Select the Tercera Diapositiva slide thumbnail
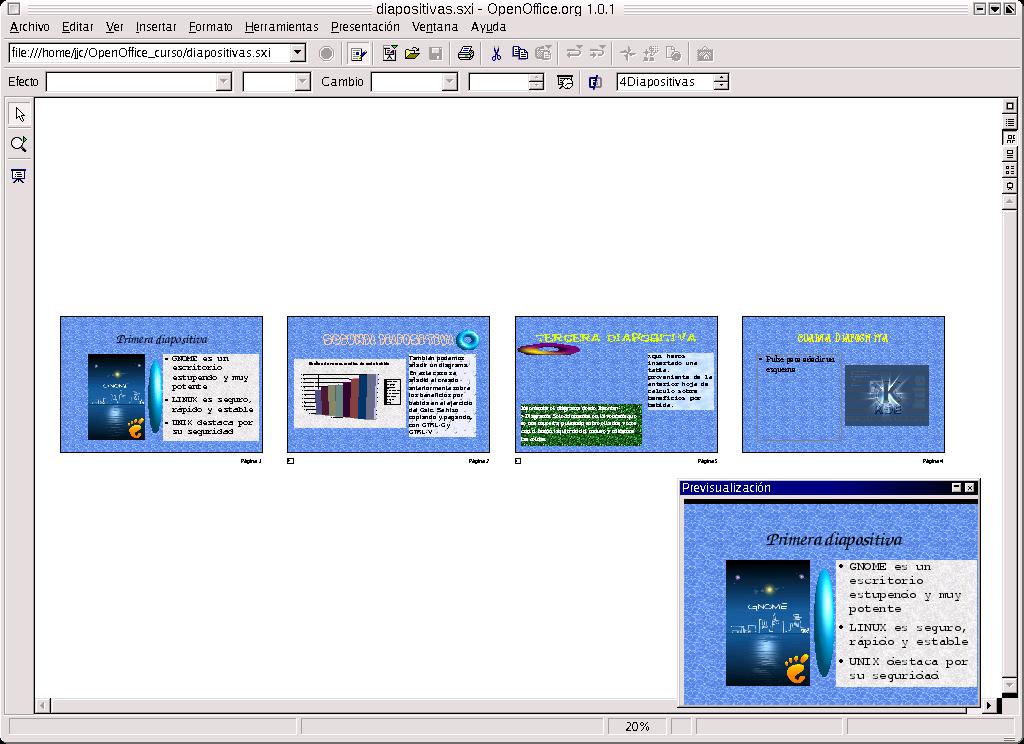Image resolution: width=1024 pixels, height=744 pixels. pos(616,385)
